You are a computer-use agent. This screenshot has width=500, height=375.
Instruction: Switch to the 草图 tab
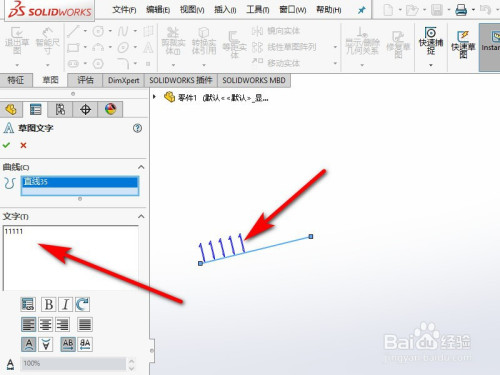coord(50,80)
